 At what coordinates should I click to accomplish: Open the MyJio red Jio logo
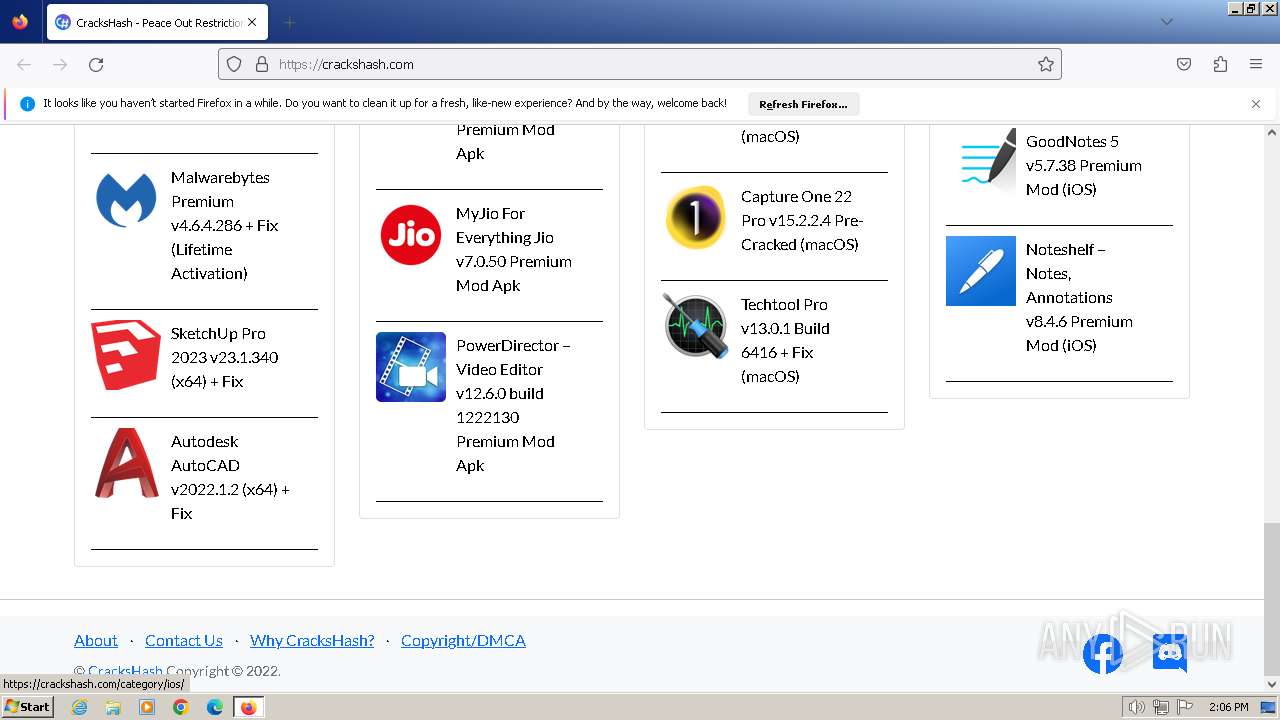[x=411, y=235]
